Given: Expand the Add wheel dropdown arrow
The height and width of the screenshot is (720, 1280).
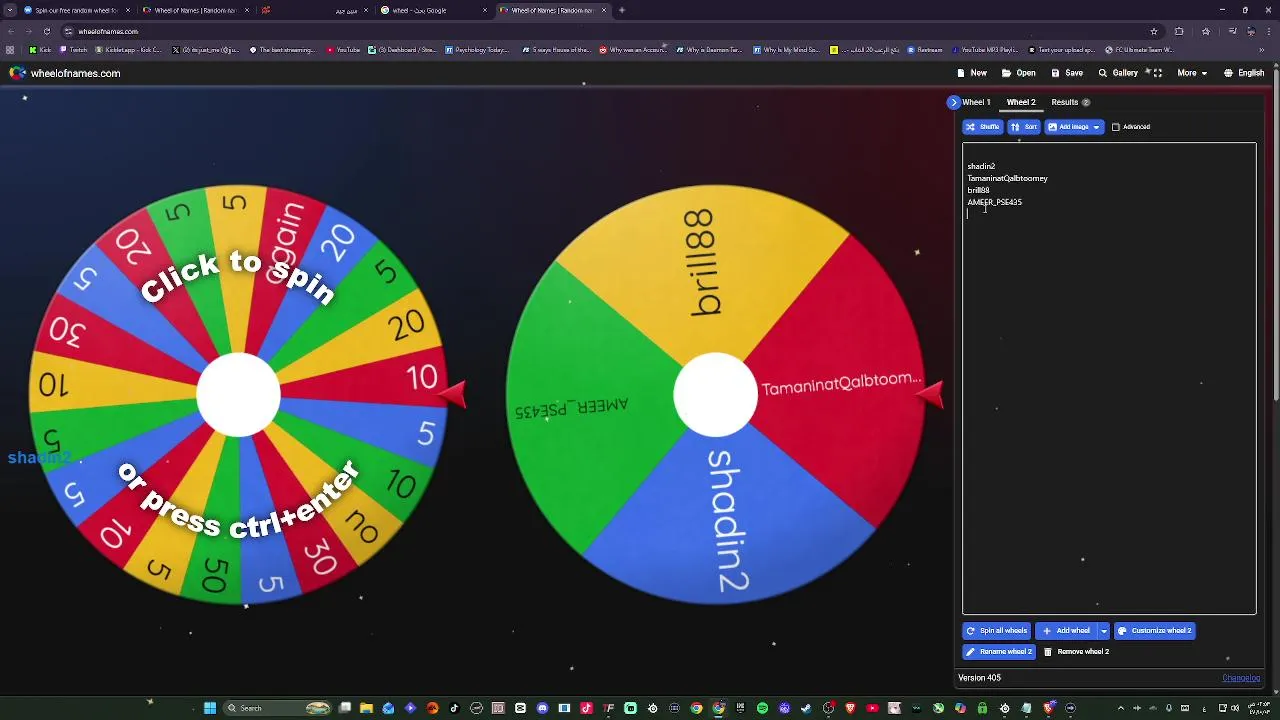Looking at the screenshot, I should pos(1104,631).
